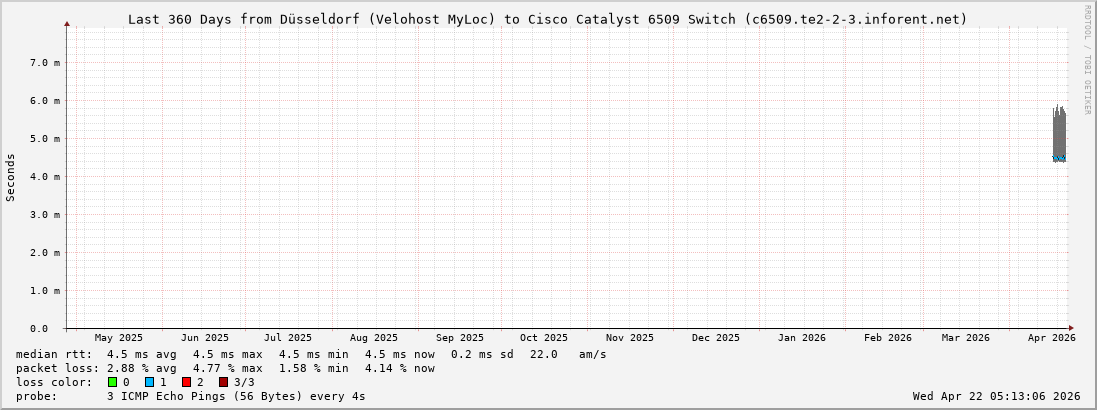Click the blue loss color swatch for 1
This screenshot has width=1097, height=410.
pyautogui.click(x=149, y=382)
